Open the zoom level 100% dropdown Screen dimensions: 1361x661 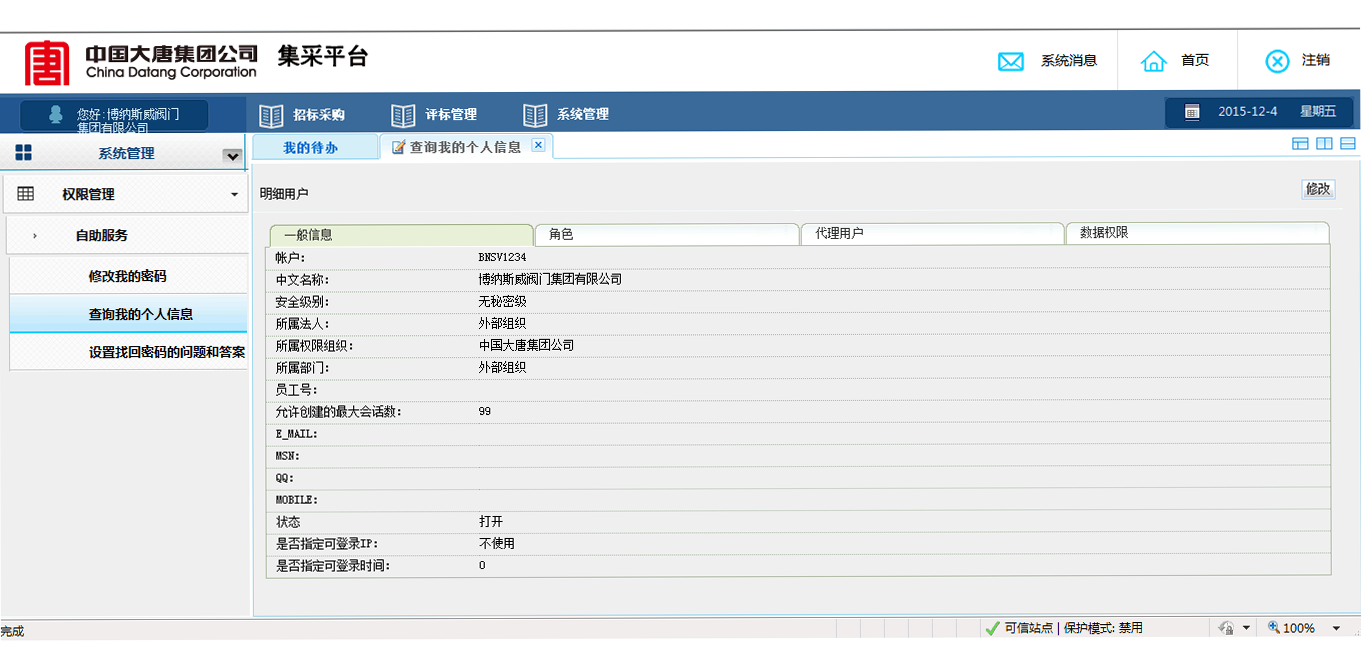click(x=1336, y=628)
